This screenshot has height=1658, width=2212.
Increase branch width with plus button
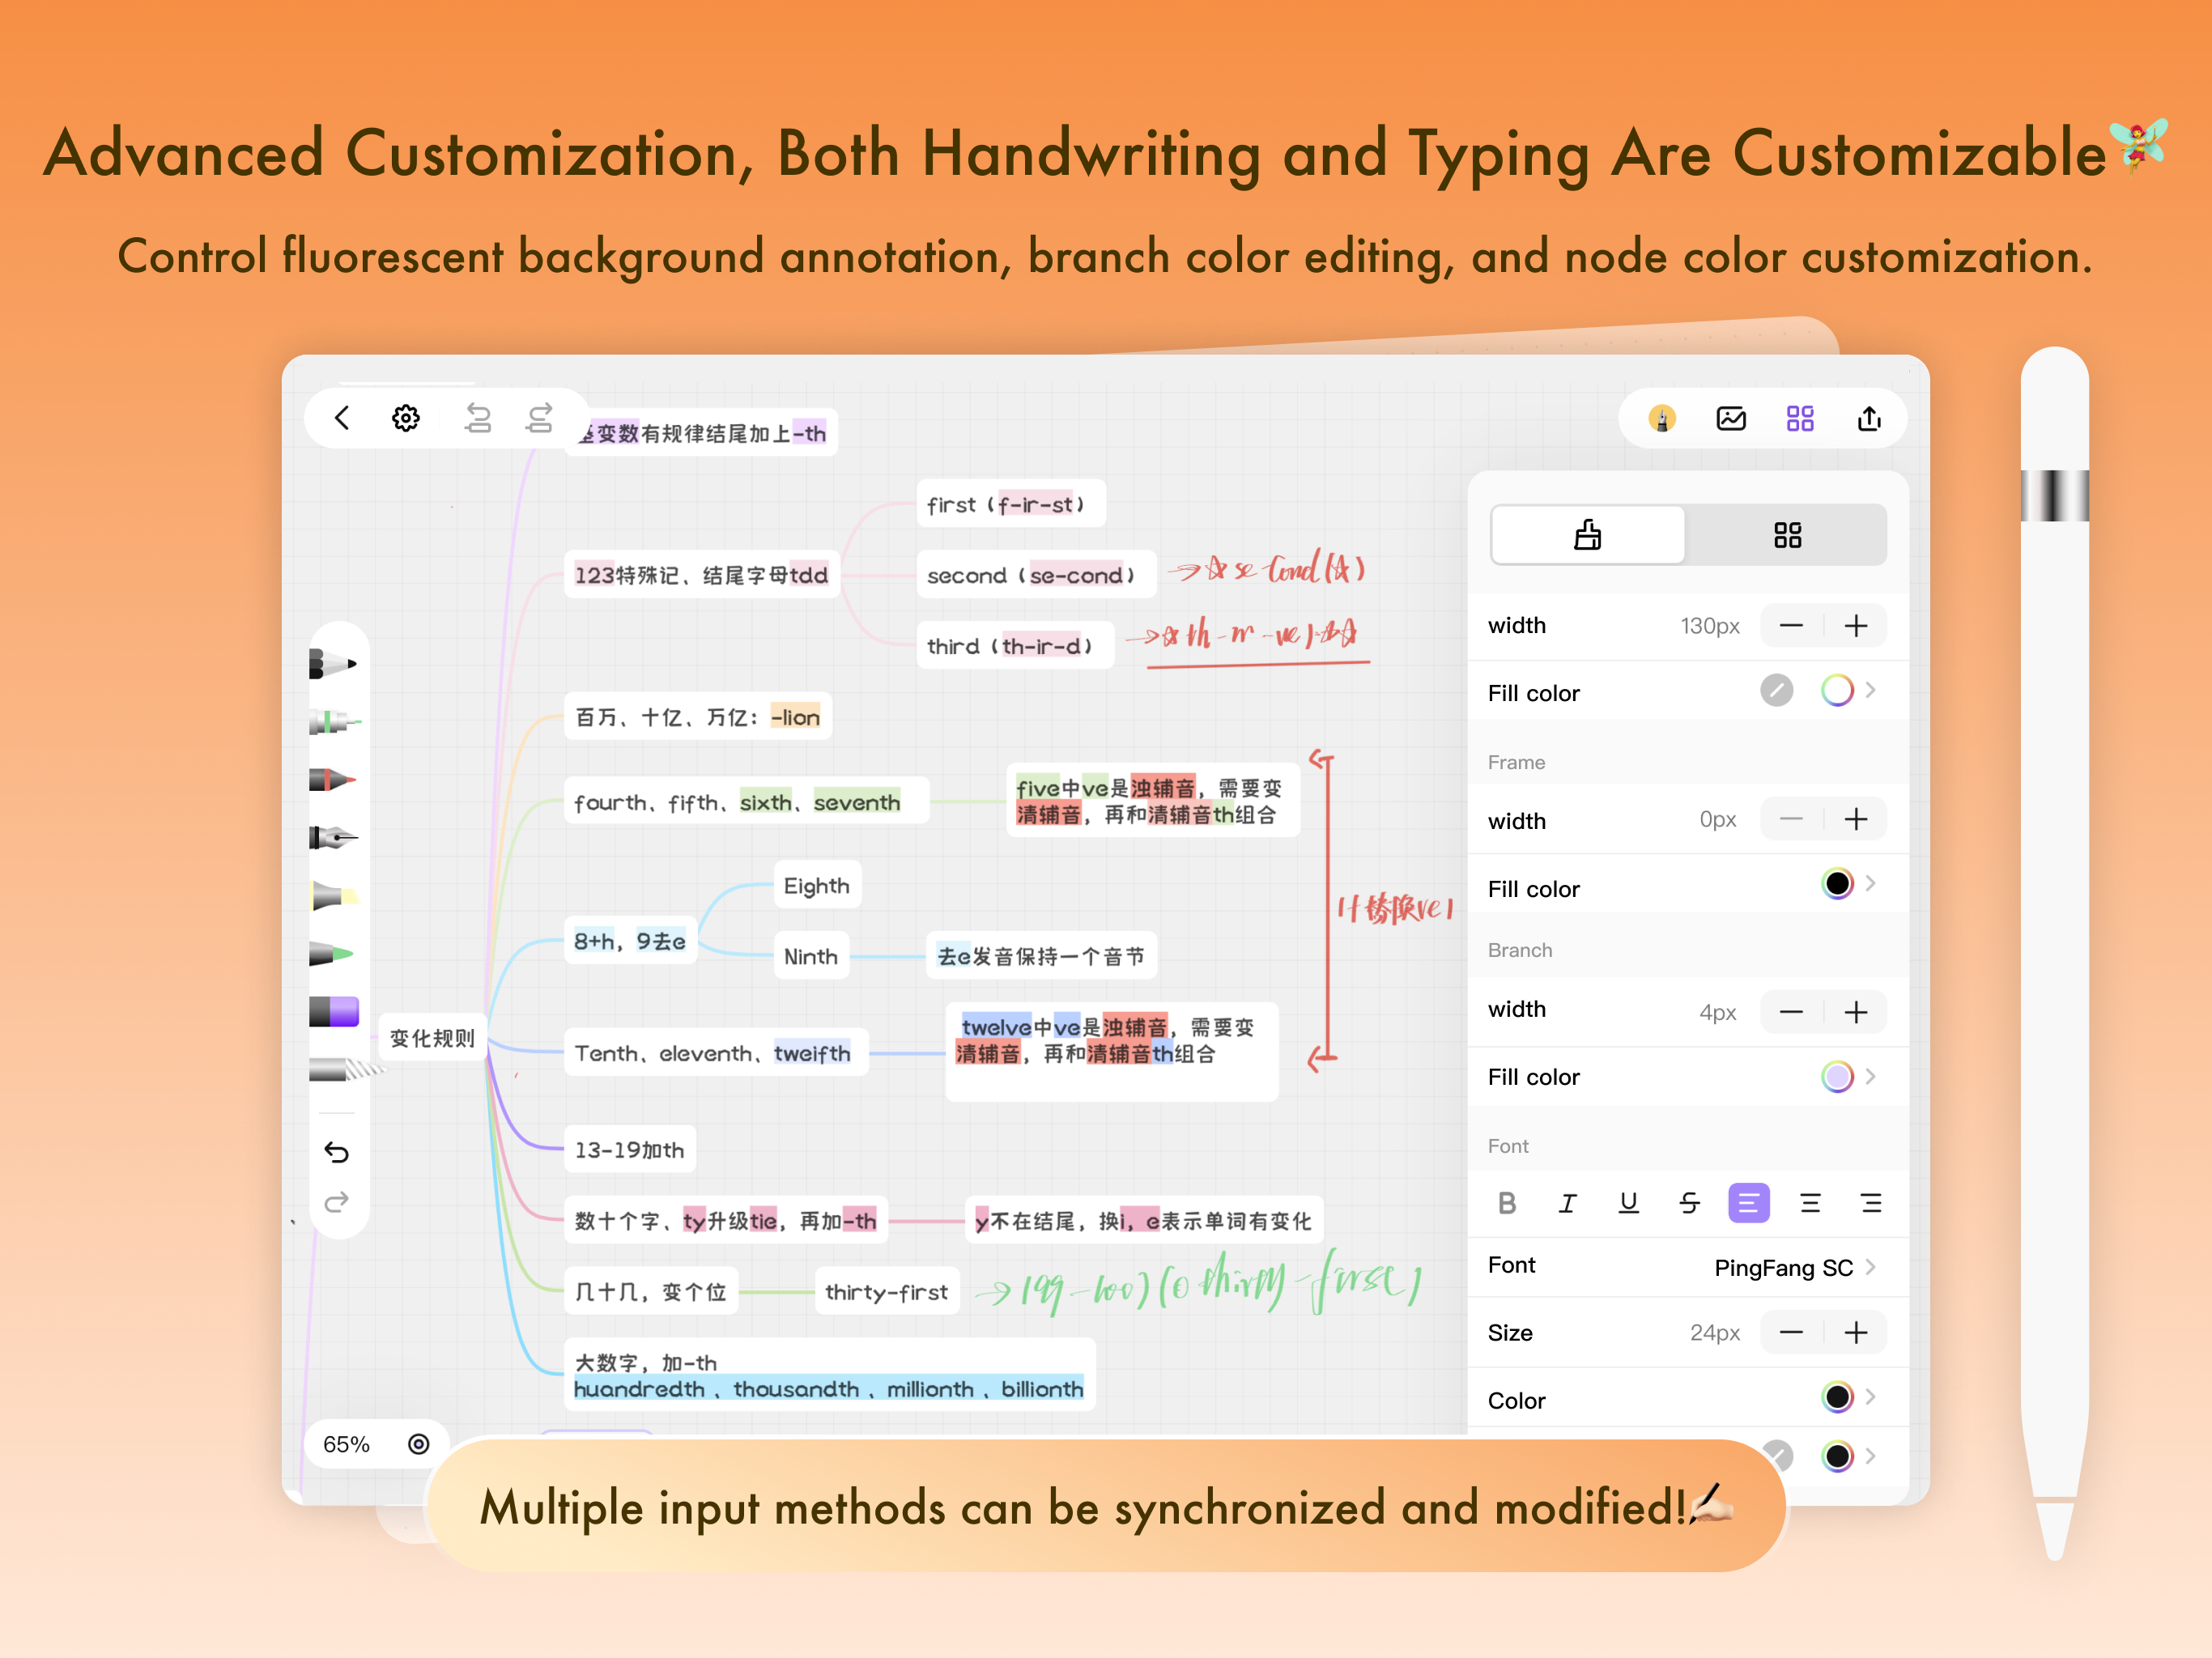pos(1856,1011)
